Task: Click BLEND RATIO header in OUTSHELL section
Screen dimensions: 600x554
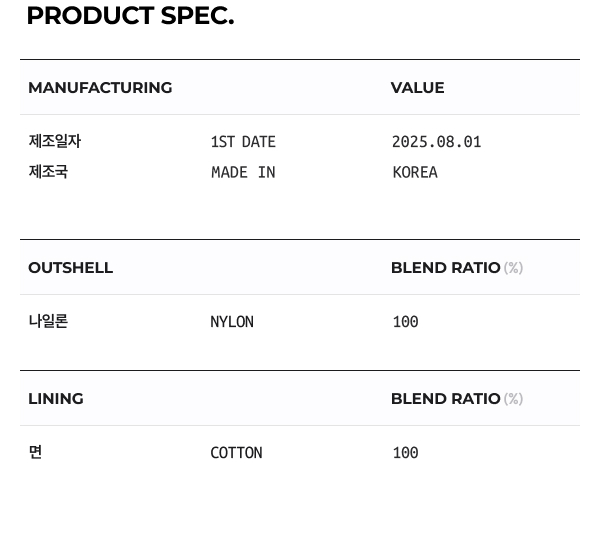Action: (445, 268)
